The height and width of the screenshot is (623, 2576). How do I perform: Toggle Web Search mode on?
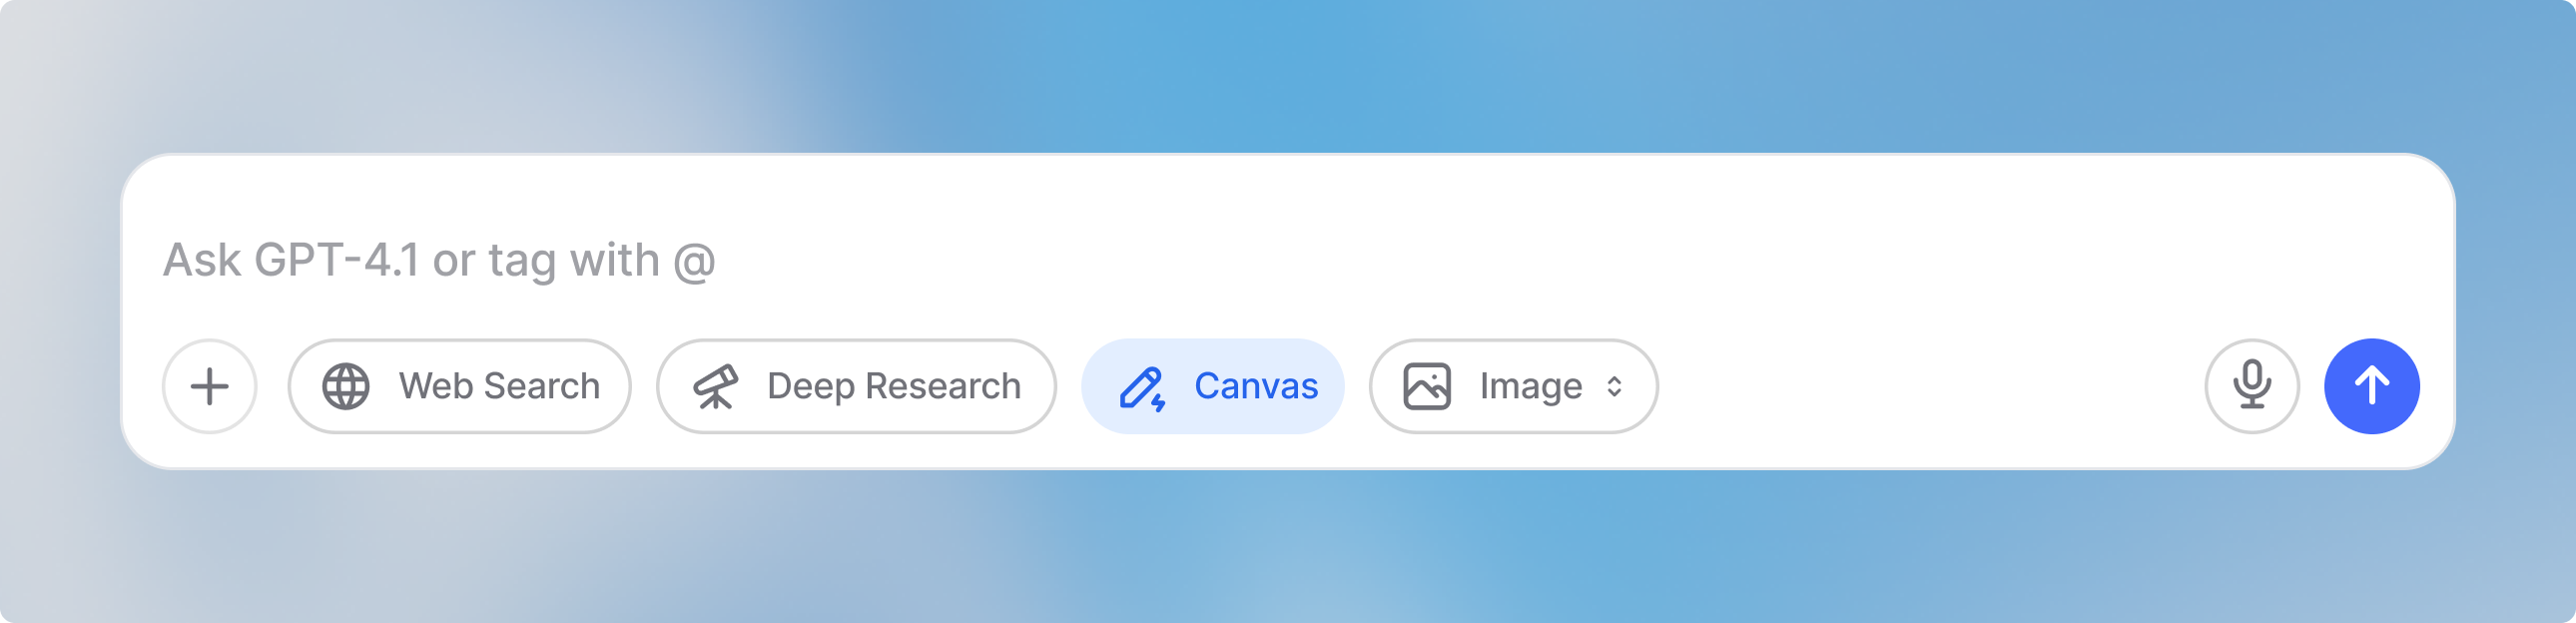click(x=460, y=386)
